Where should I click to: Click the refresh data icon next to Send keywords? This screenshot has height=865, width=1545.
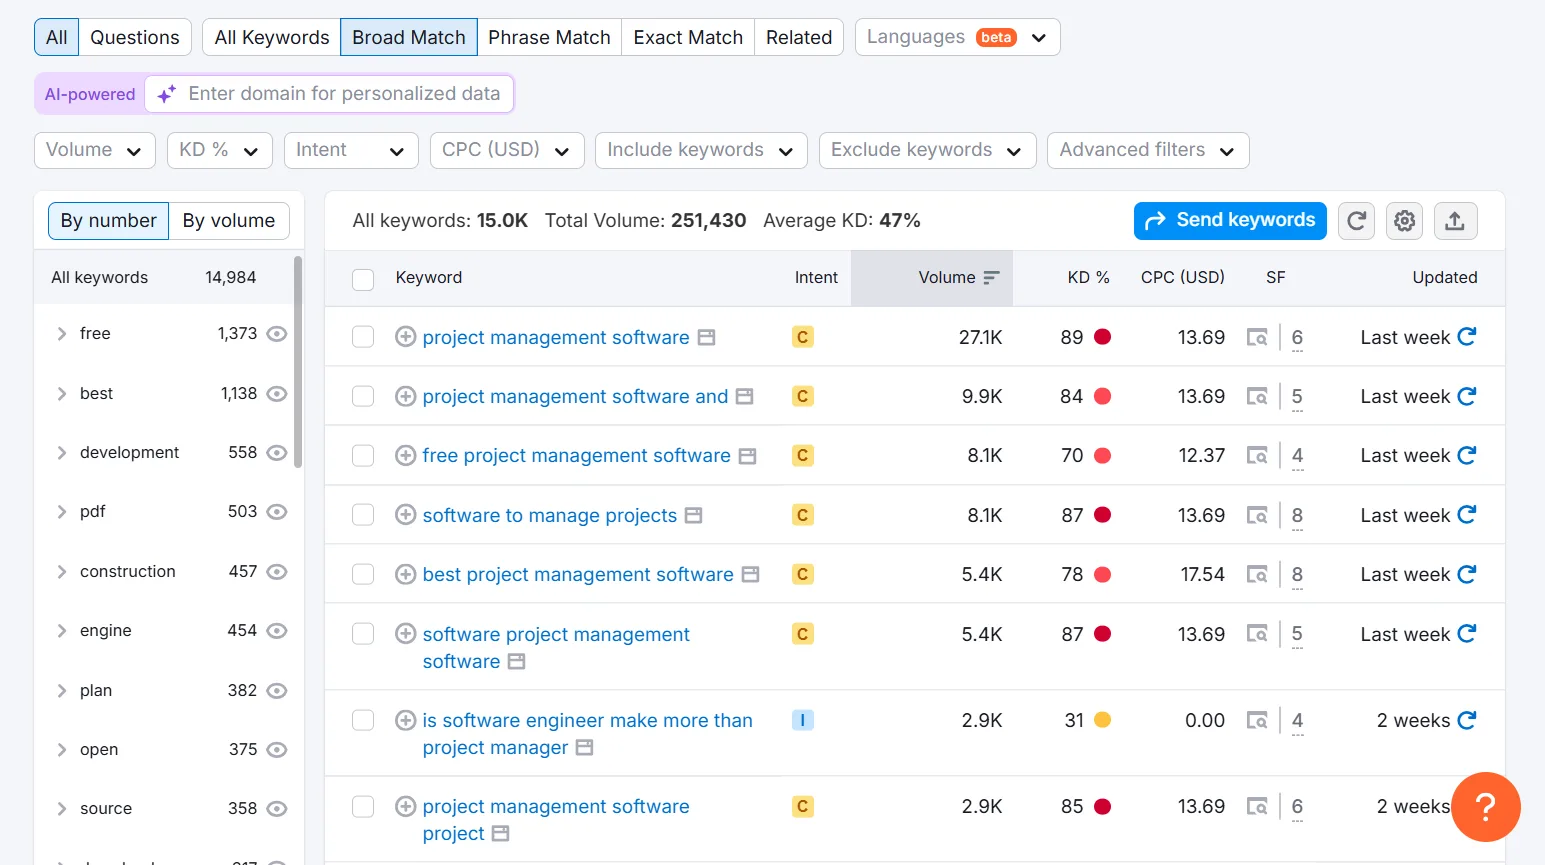[x=1356, y=221]
